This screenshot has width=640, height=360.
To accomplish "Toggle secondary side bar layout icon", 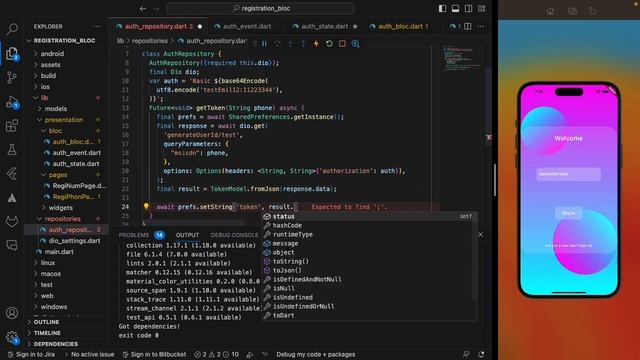I will click(x=469, y=9).
